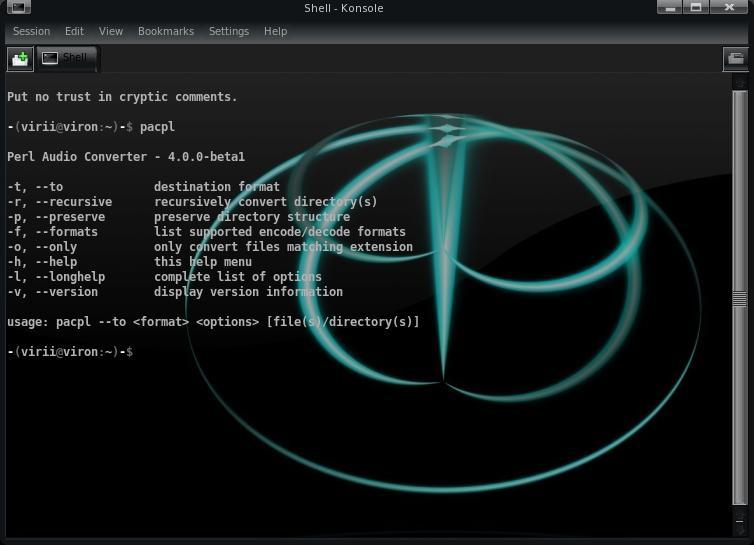Select the Shell tab
This screenshot has width=754, height=545.
pos(66,58)
